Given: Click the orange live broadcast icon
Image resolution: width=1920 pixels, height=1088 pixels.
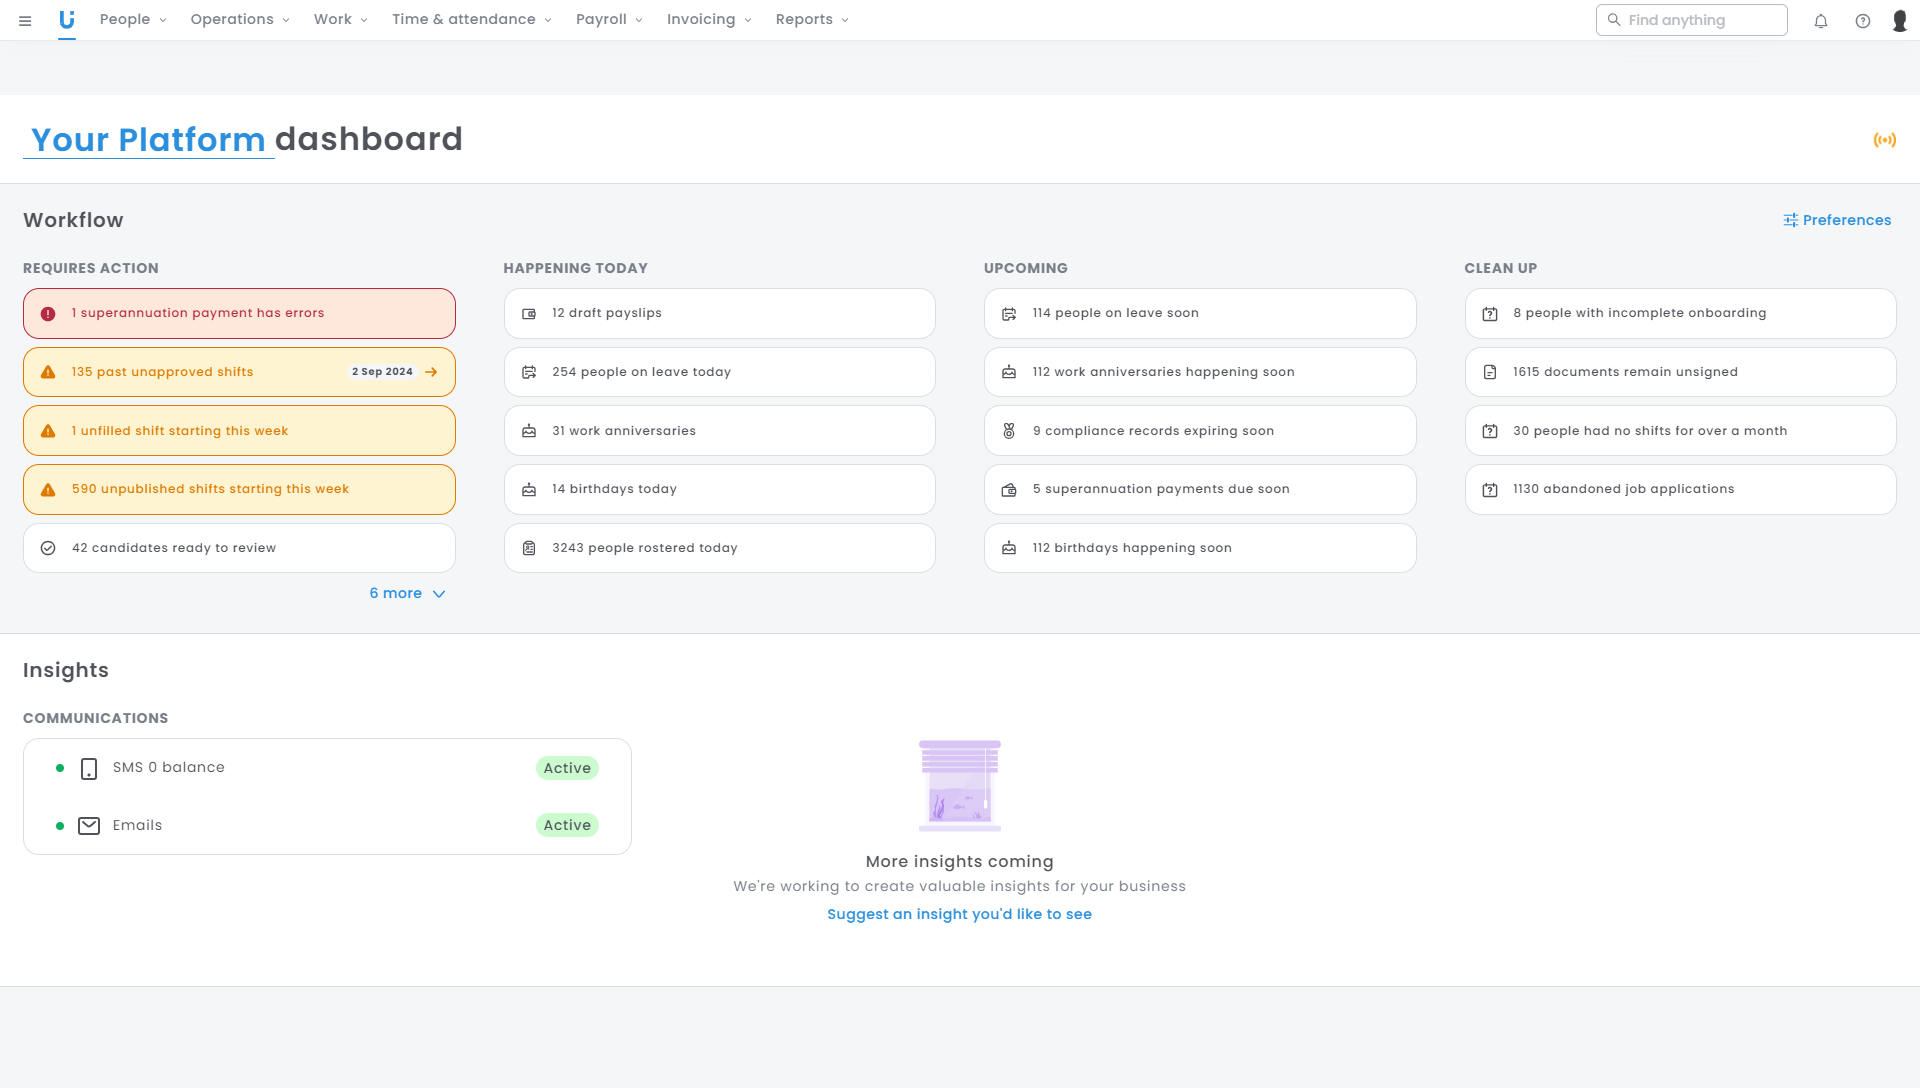Looking at the screenshot, I should [x=1884, y=140].
